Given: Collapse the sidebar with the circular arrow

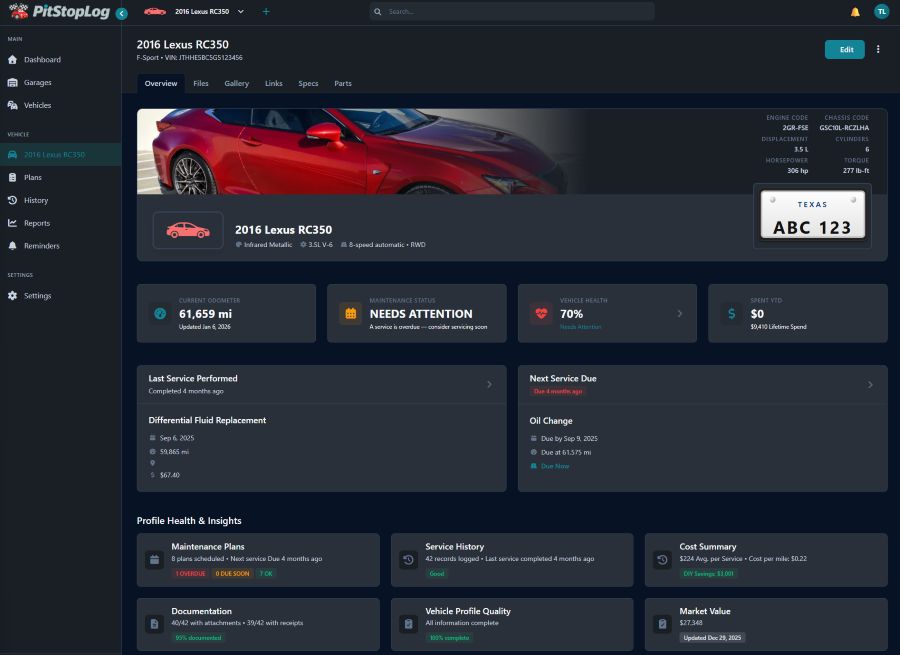Looking at the screenshot, I should (120, 13).
